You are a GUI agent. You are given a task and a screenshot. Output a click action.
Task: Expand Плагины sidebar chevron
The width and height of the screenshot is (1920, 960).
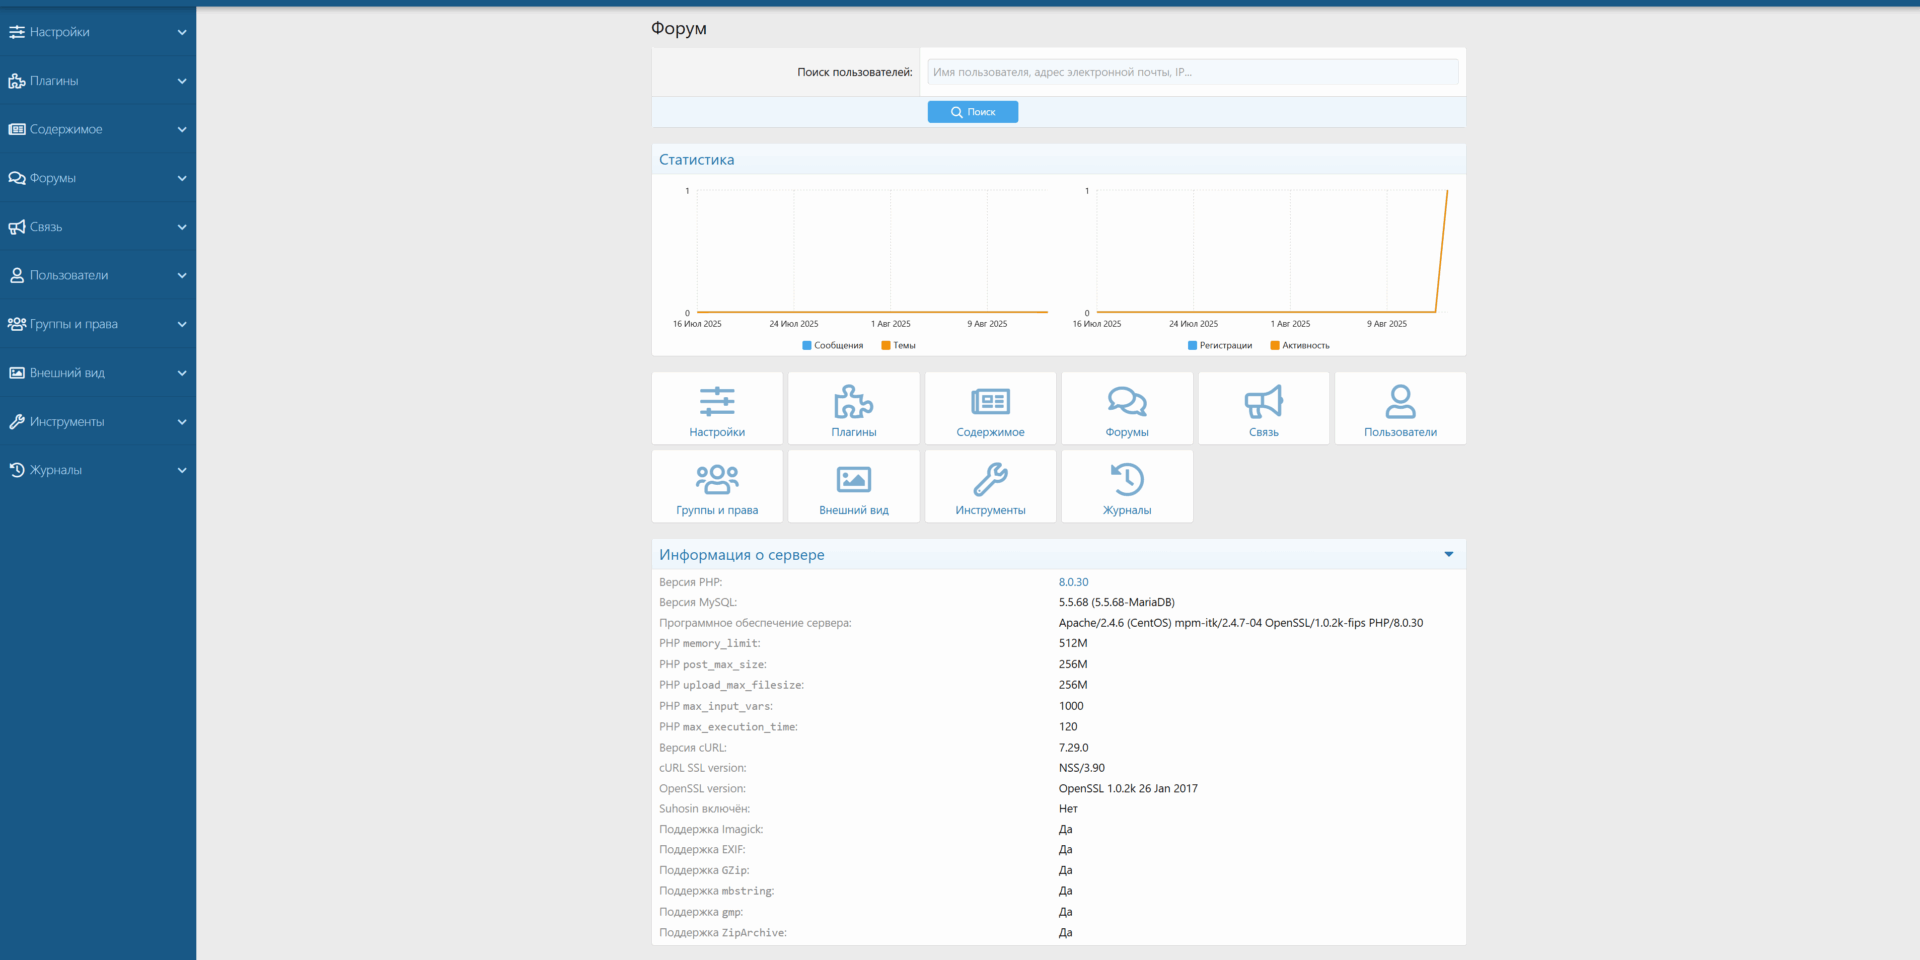[182, 81]
